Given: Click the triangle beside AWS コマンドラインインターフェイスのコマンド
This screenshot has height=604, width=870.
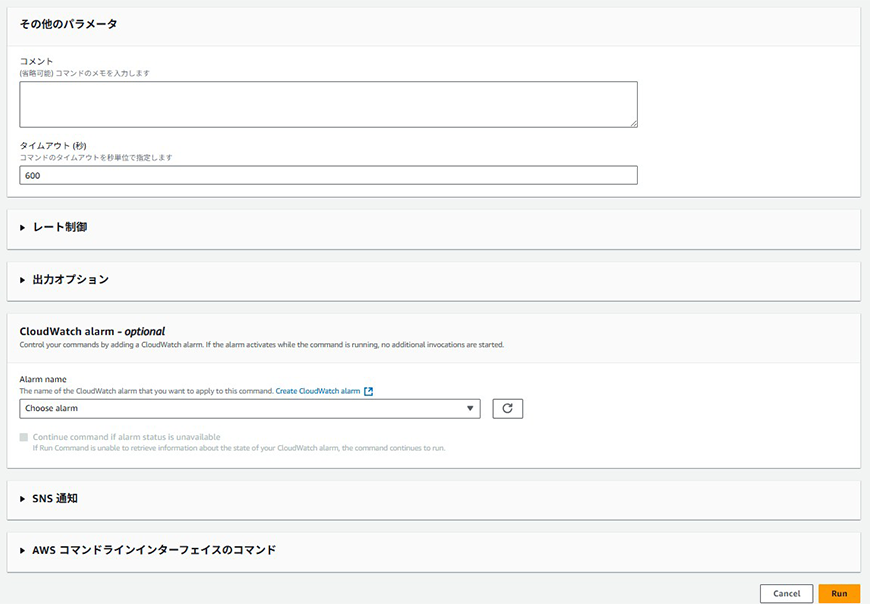Looking at the screenshot, I should point(23,550).
